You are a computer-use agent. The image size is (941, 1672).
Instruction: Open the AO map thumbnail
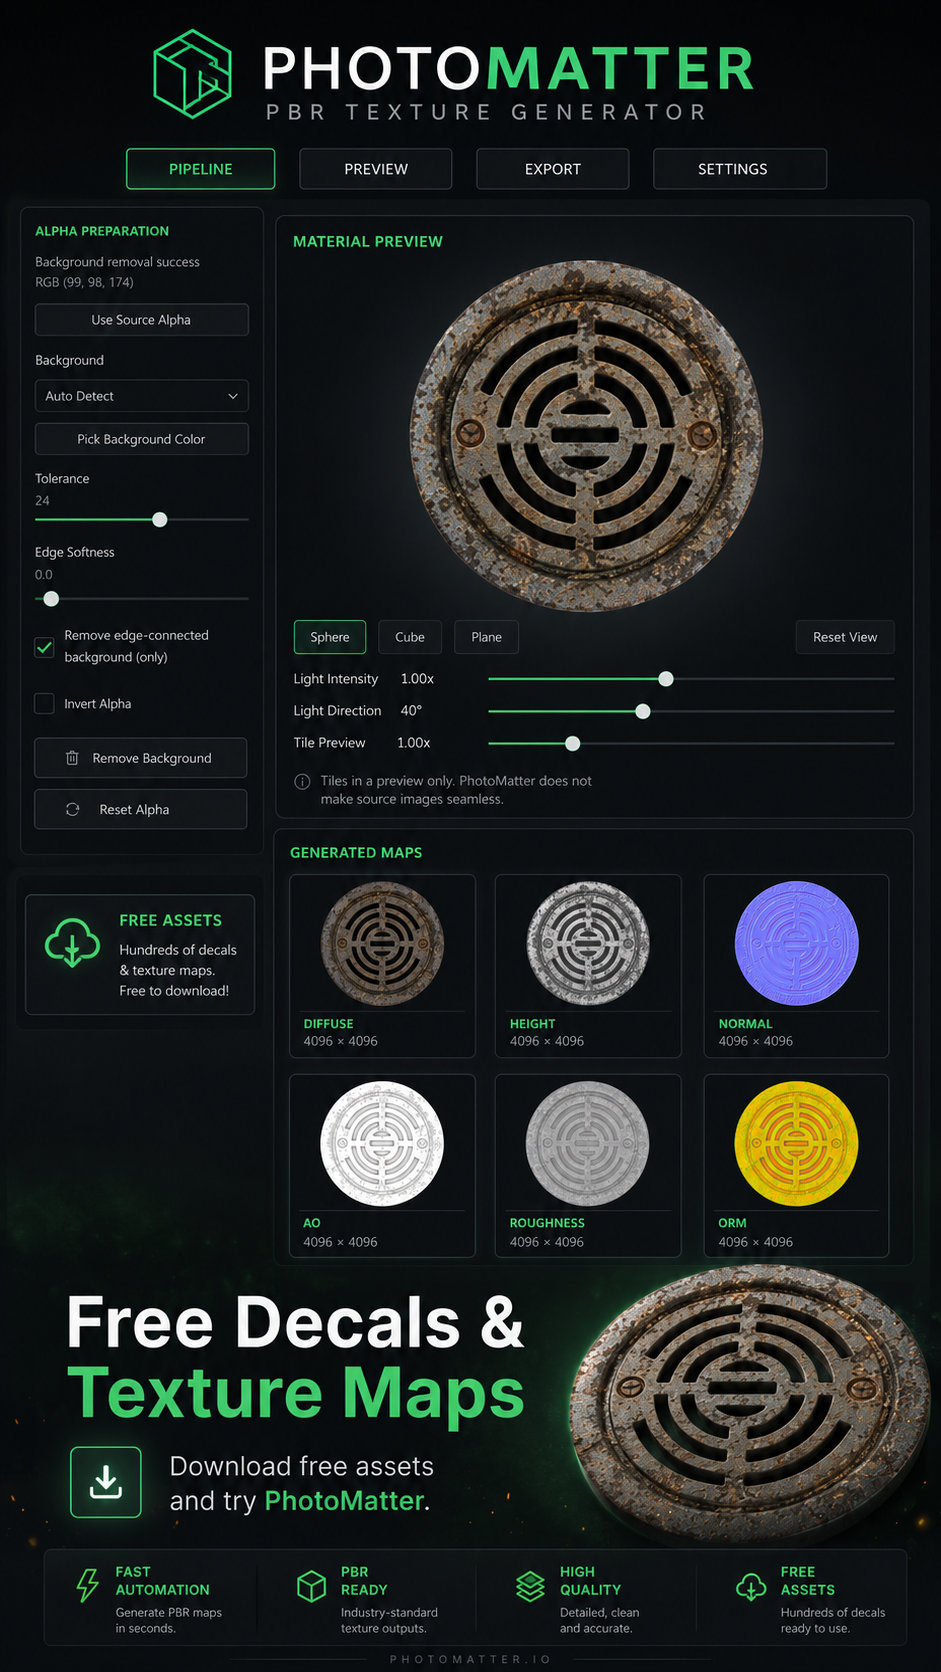tap(382, 1165)
